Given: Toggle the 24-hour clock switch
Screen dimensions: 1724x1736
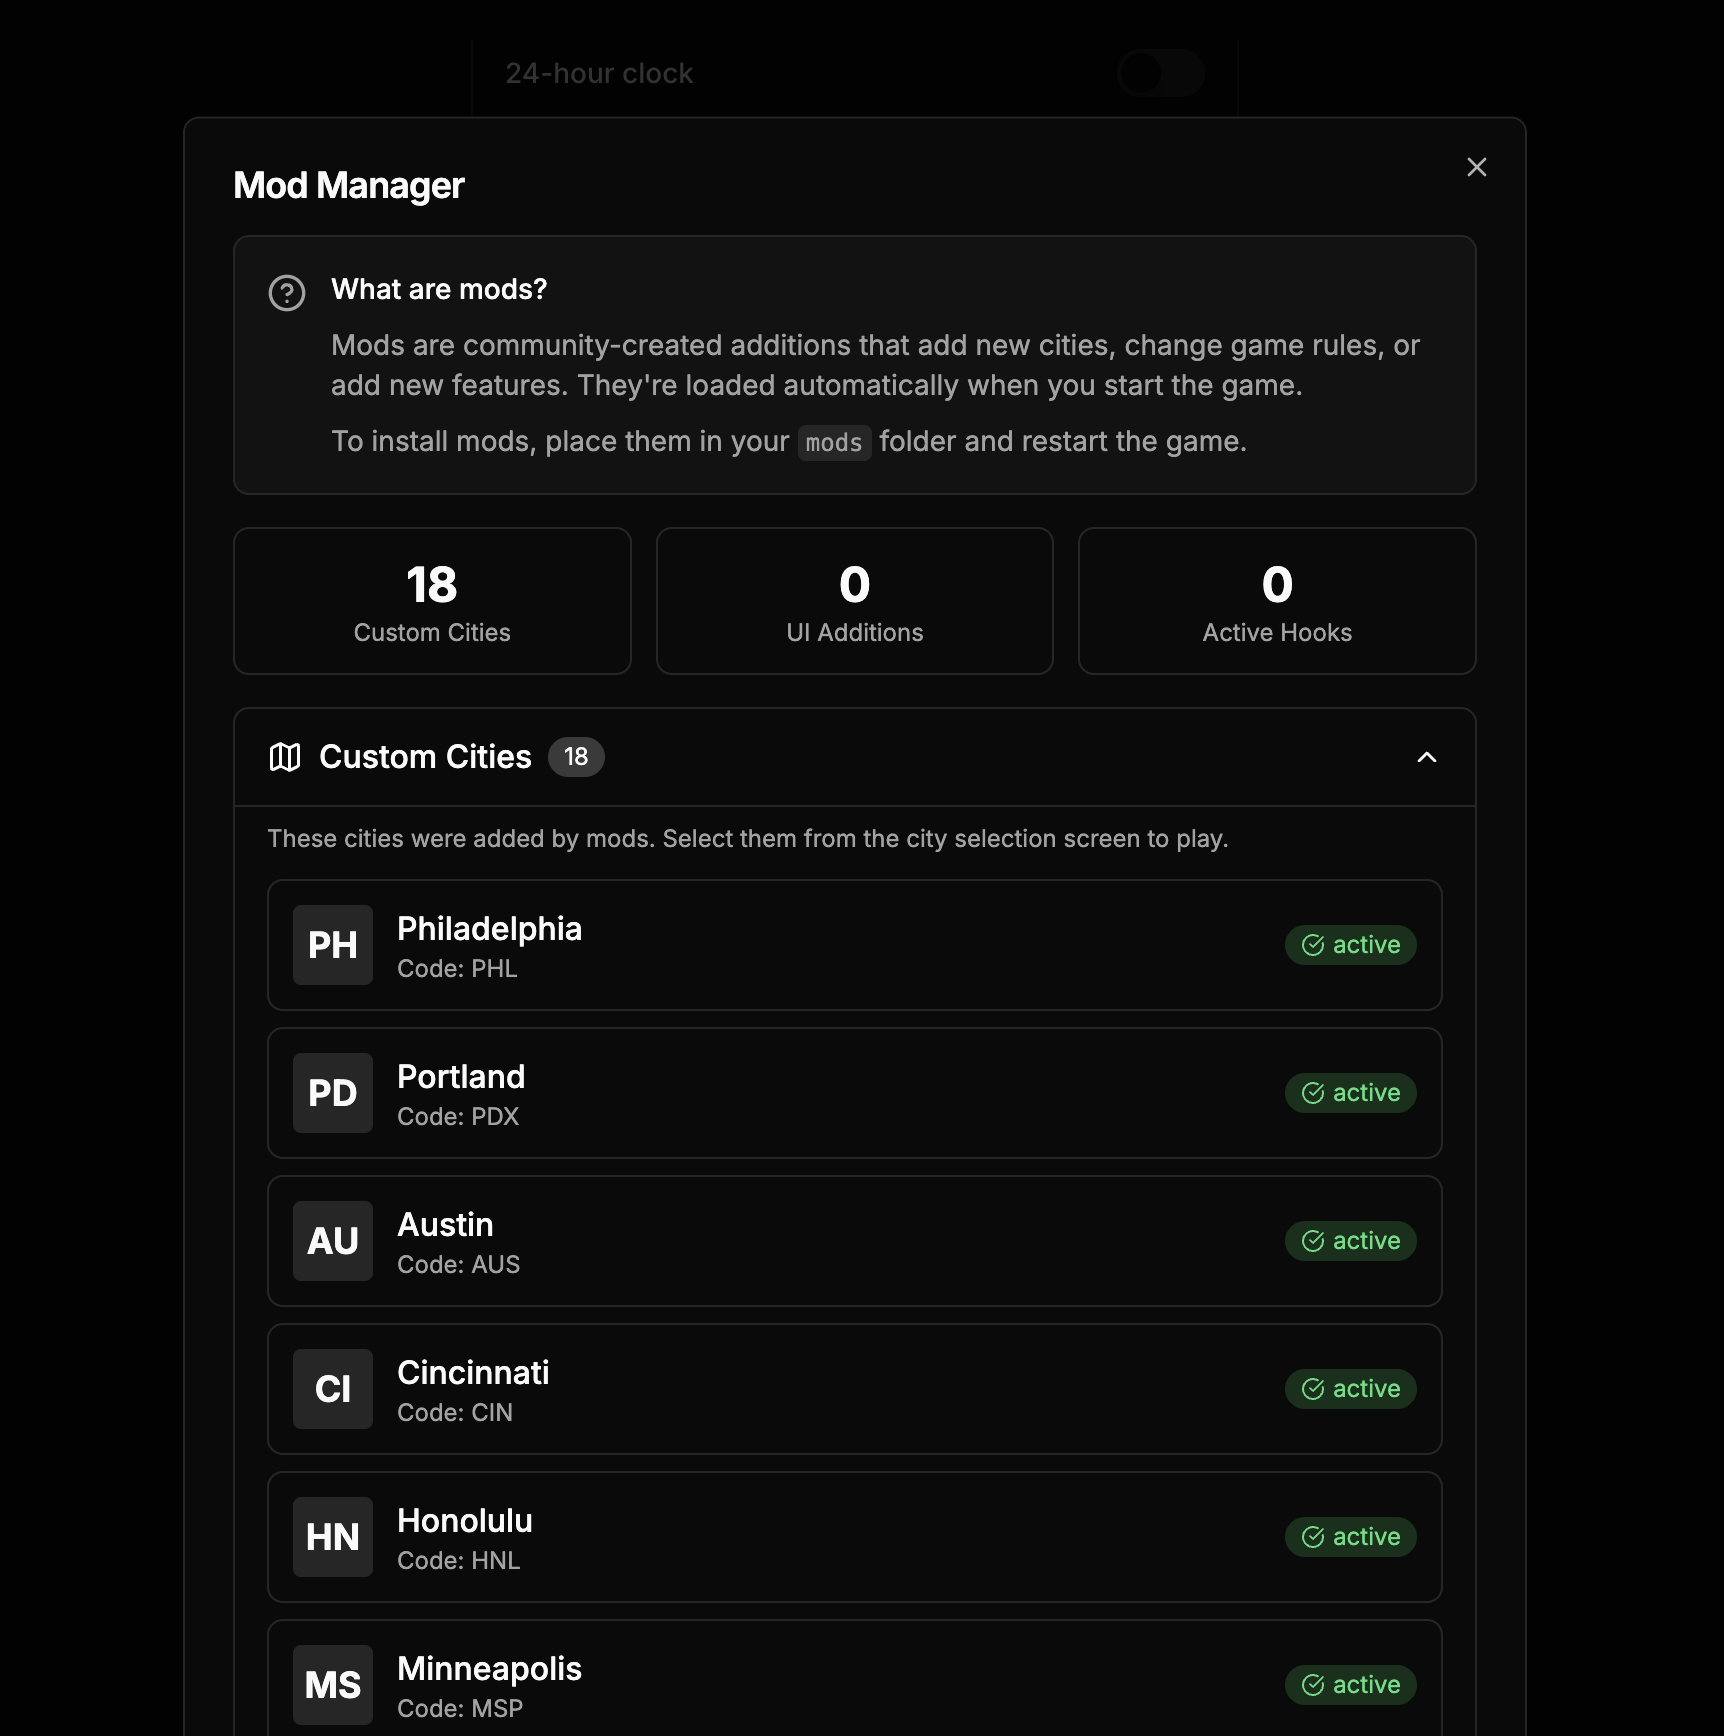Looking at the screenshot, I should coord(1162,72).
